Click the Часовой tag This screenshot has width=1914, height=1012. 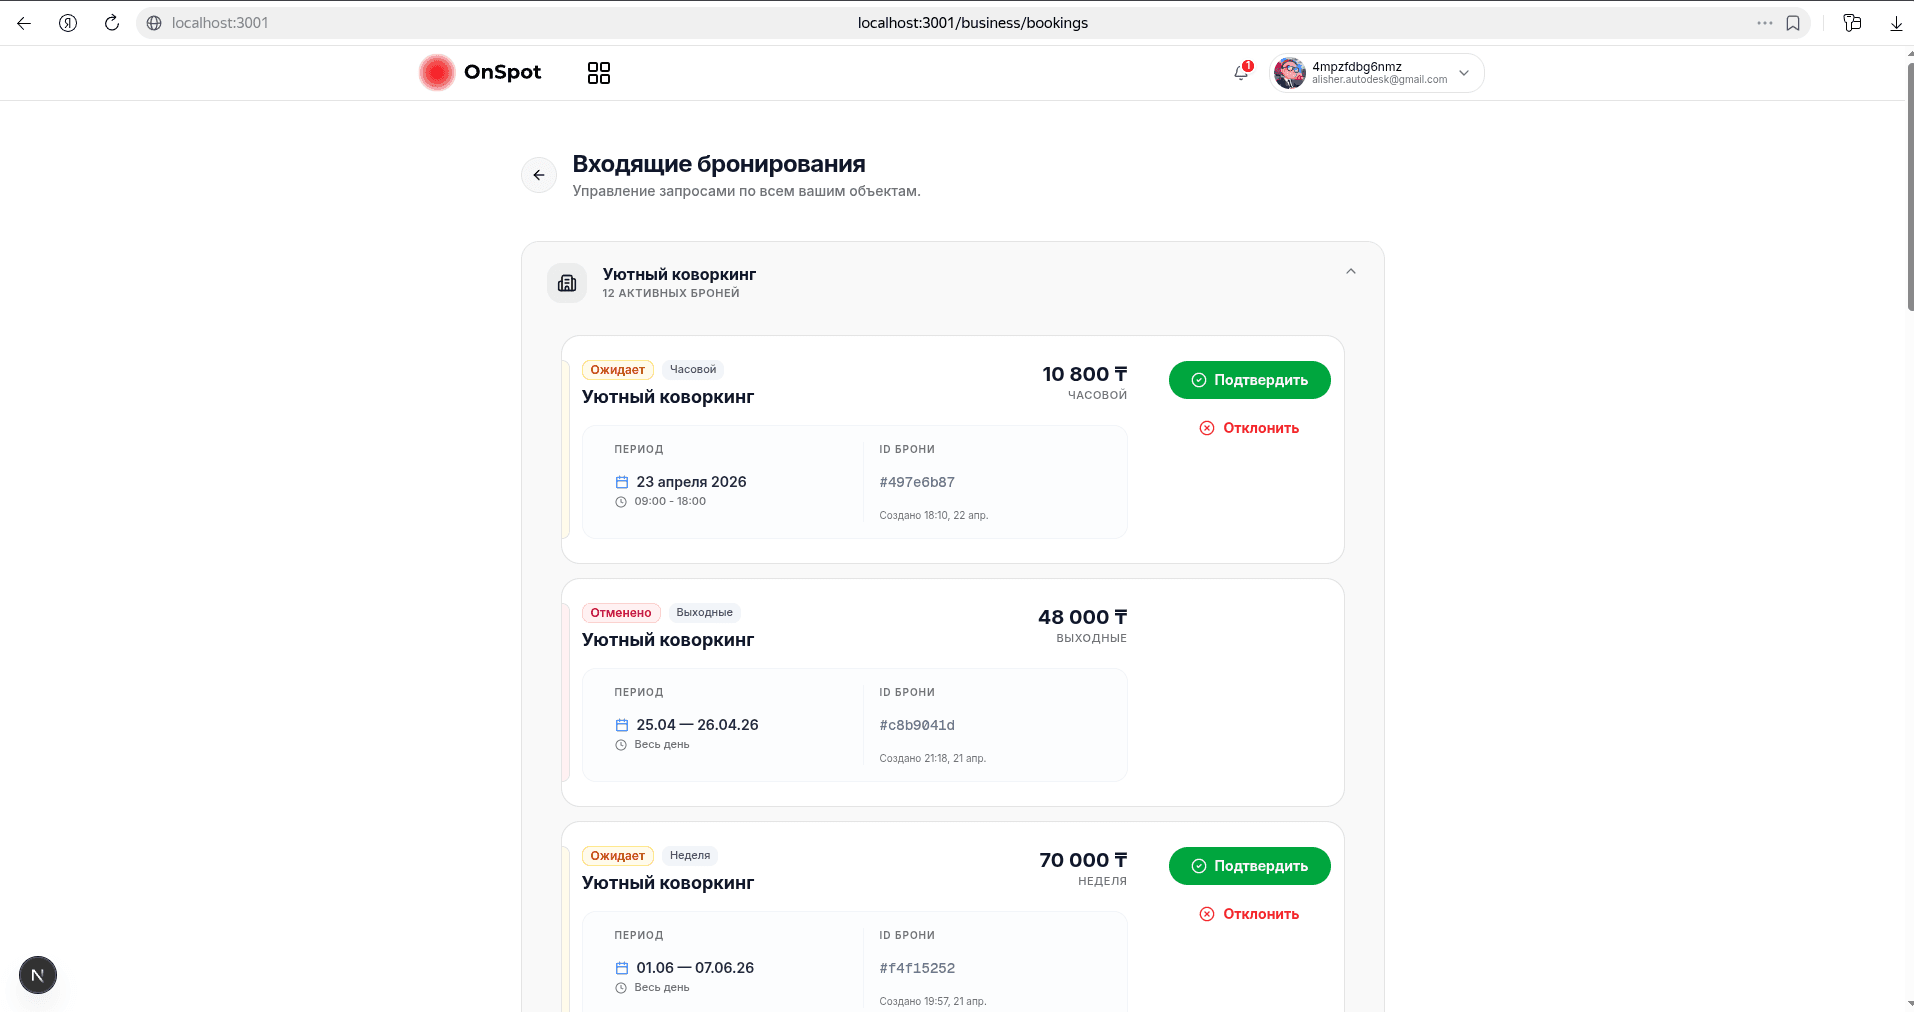coord(693,370)
